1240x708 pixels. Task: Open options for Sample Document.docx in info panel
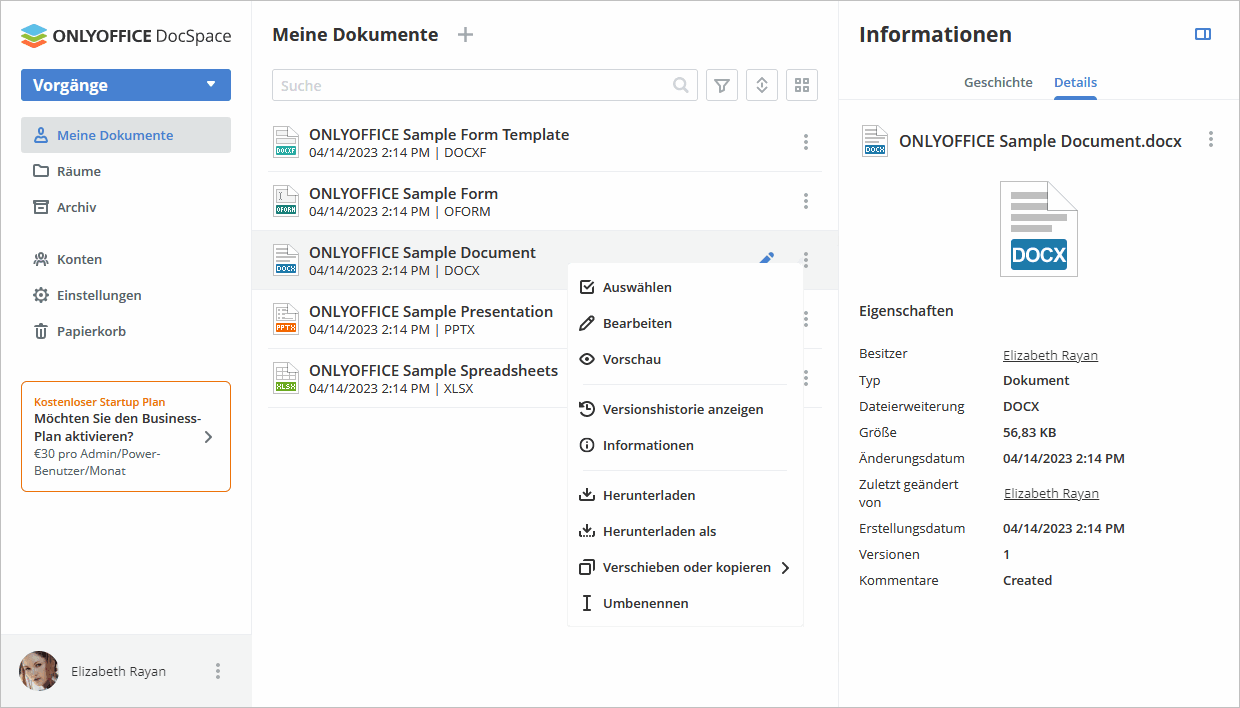pos(1211,140)
